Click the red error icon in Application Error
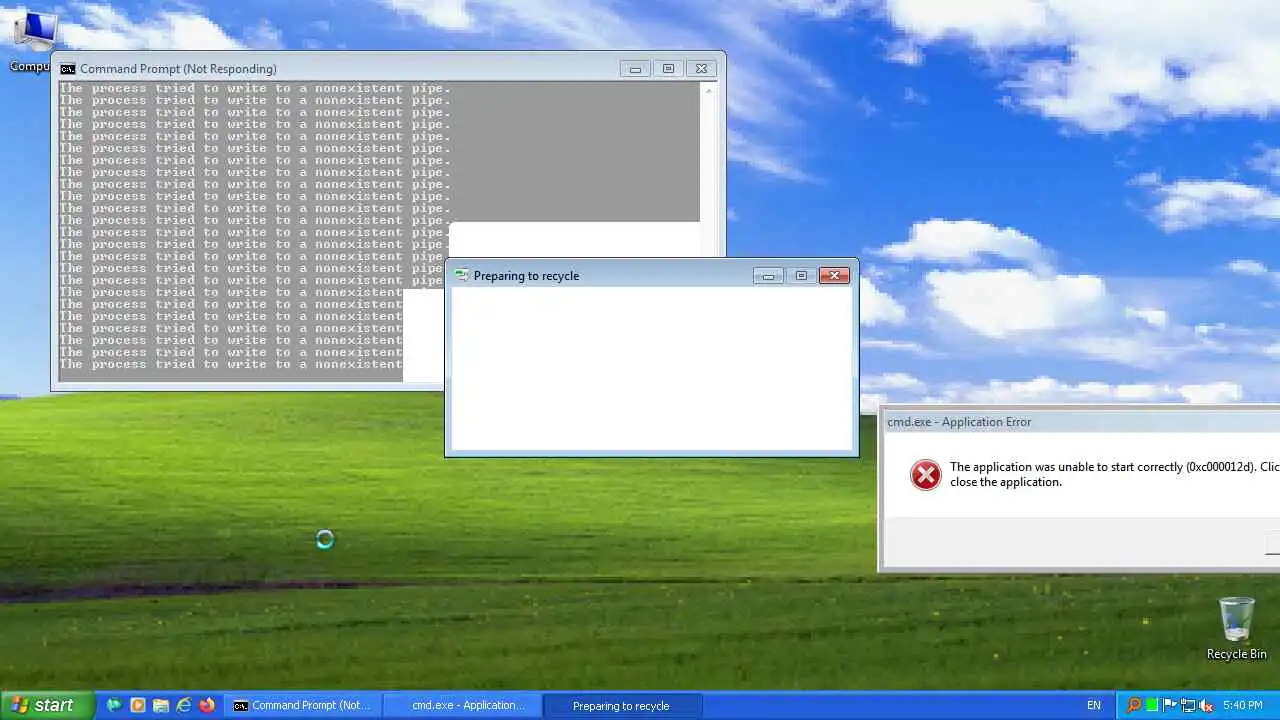Image resolution: width=1280 pixels, height=720 pixels. pyautogui.click(x=926, y=474)
